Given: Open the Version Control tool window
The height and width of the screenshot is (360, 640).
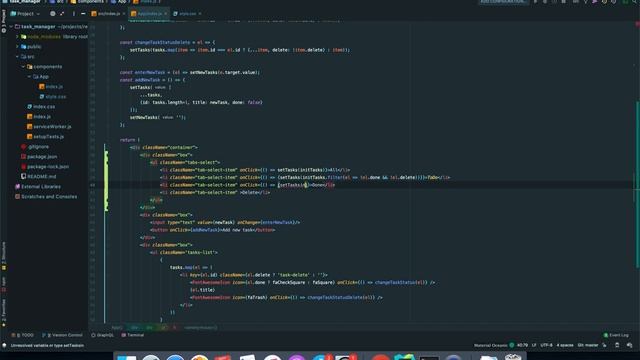Looking at the screenshot, I should 62,335.
